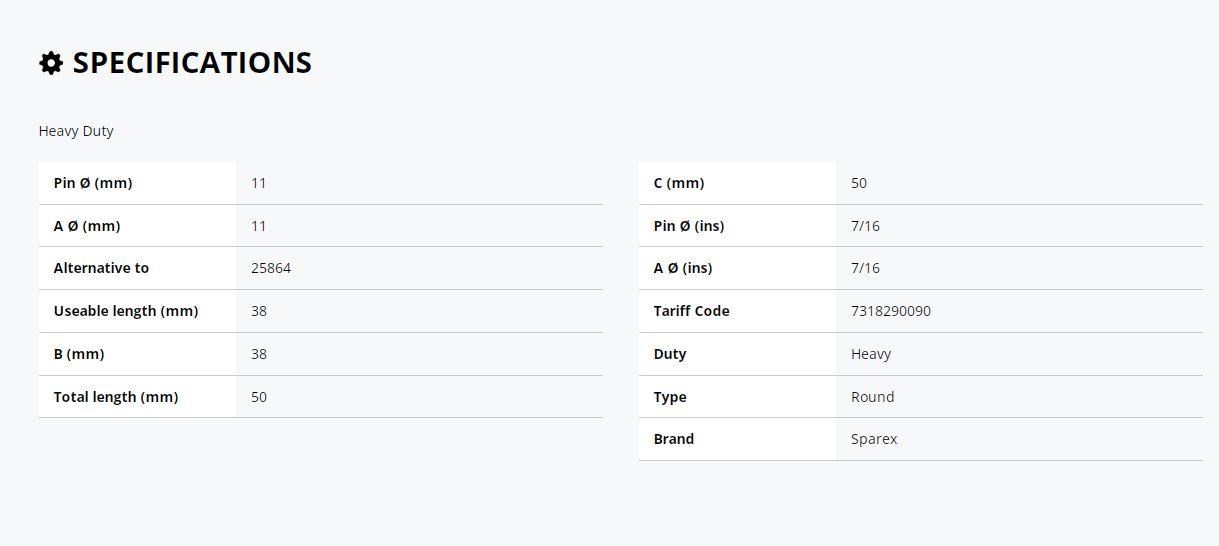The height and width of the screenshot is (546, 1219).
Task: Click the B (mm) row label
Action: tap(79, 354)
